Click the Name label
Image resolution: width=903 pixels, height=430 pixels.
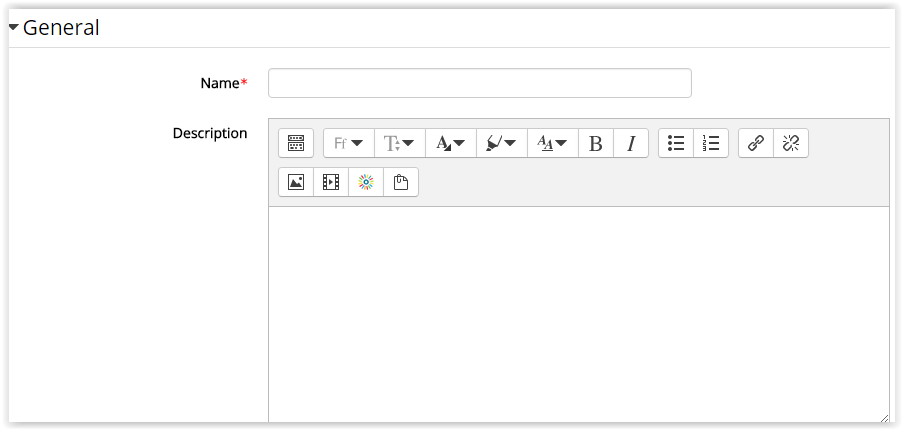[x=219, y=83]
